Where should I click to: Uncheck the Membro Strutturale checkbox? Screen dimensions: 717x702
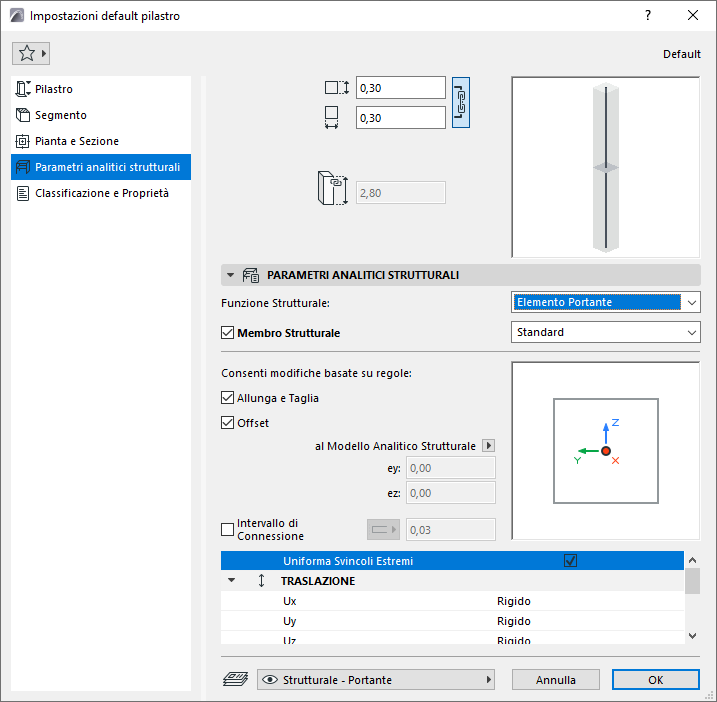[227, 332]
